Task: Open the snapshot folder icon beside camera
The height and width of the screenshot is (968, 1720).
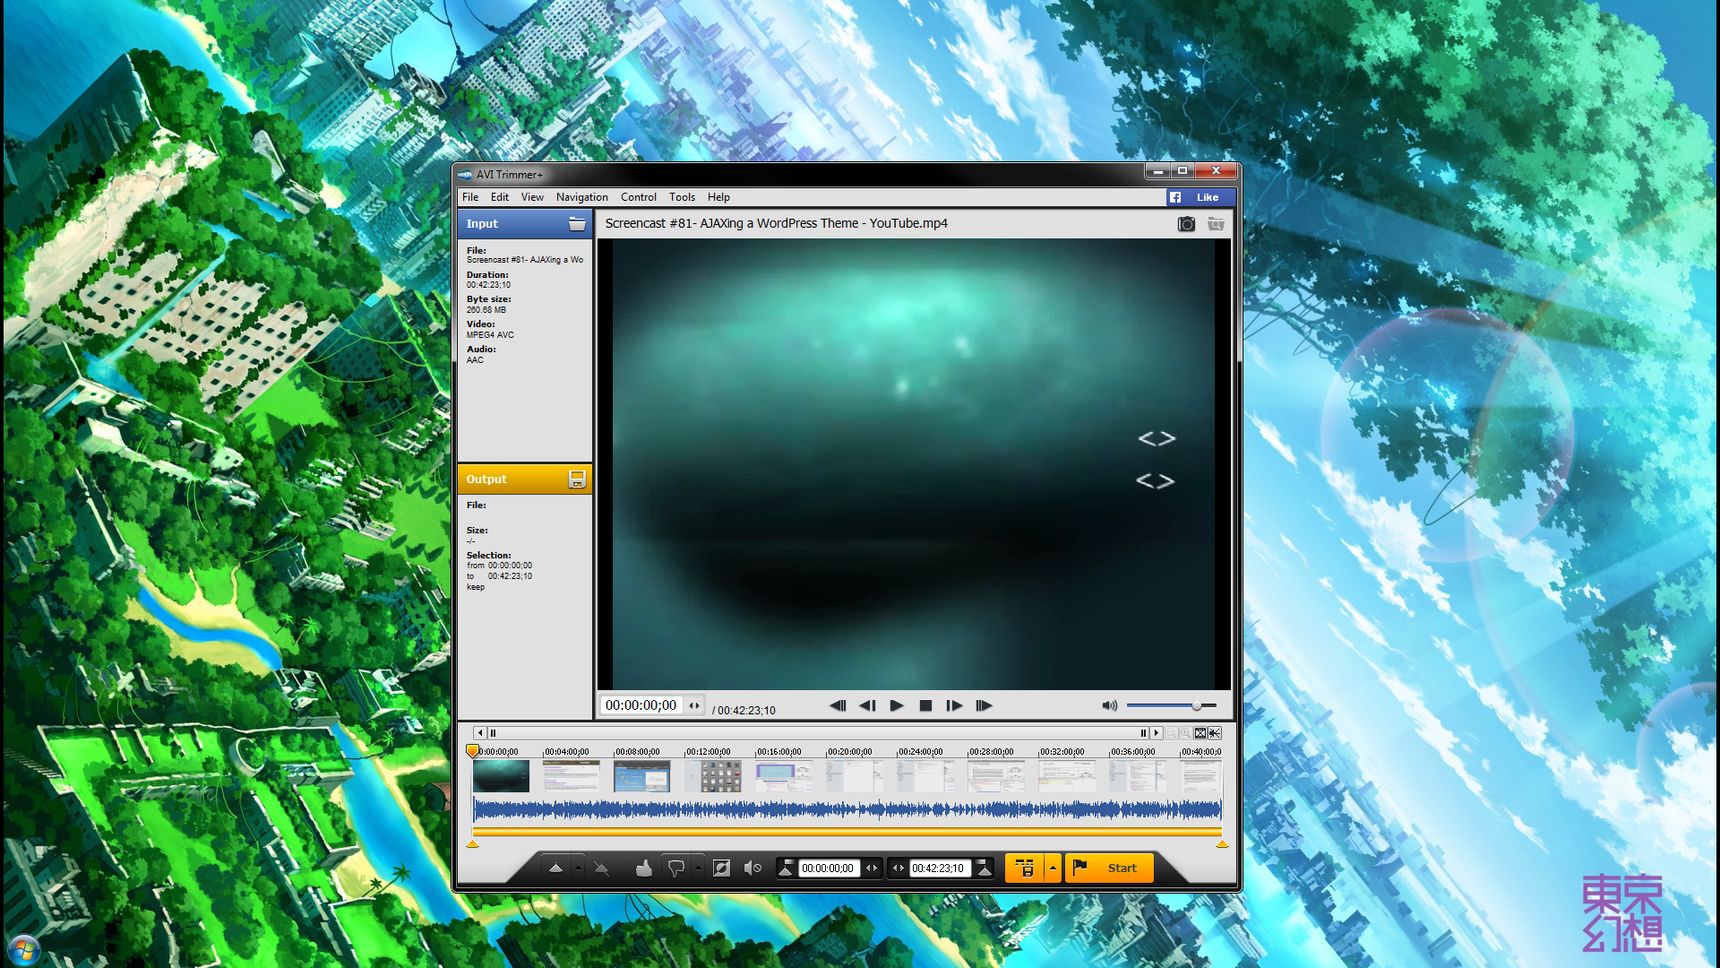Action: tap(1216, 224)
